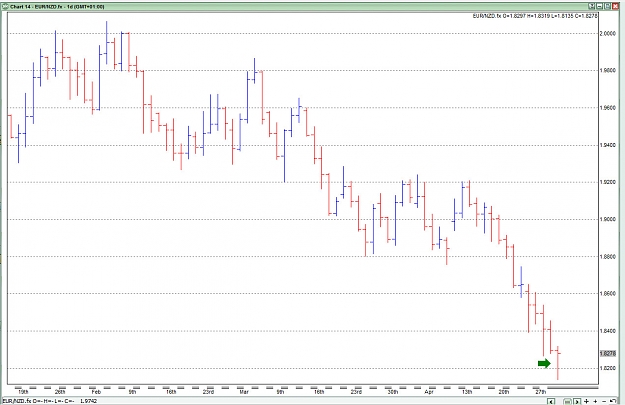
Task: Select the 1.8200 price axis label
Action: (607, 368)
